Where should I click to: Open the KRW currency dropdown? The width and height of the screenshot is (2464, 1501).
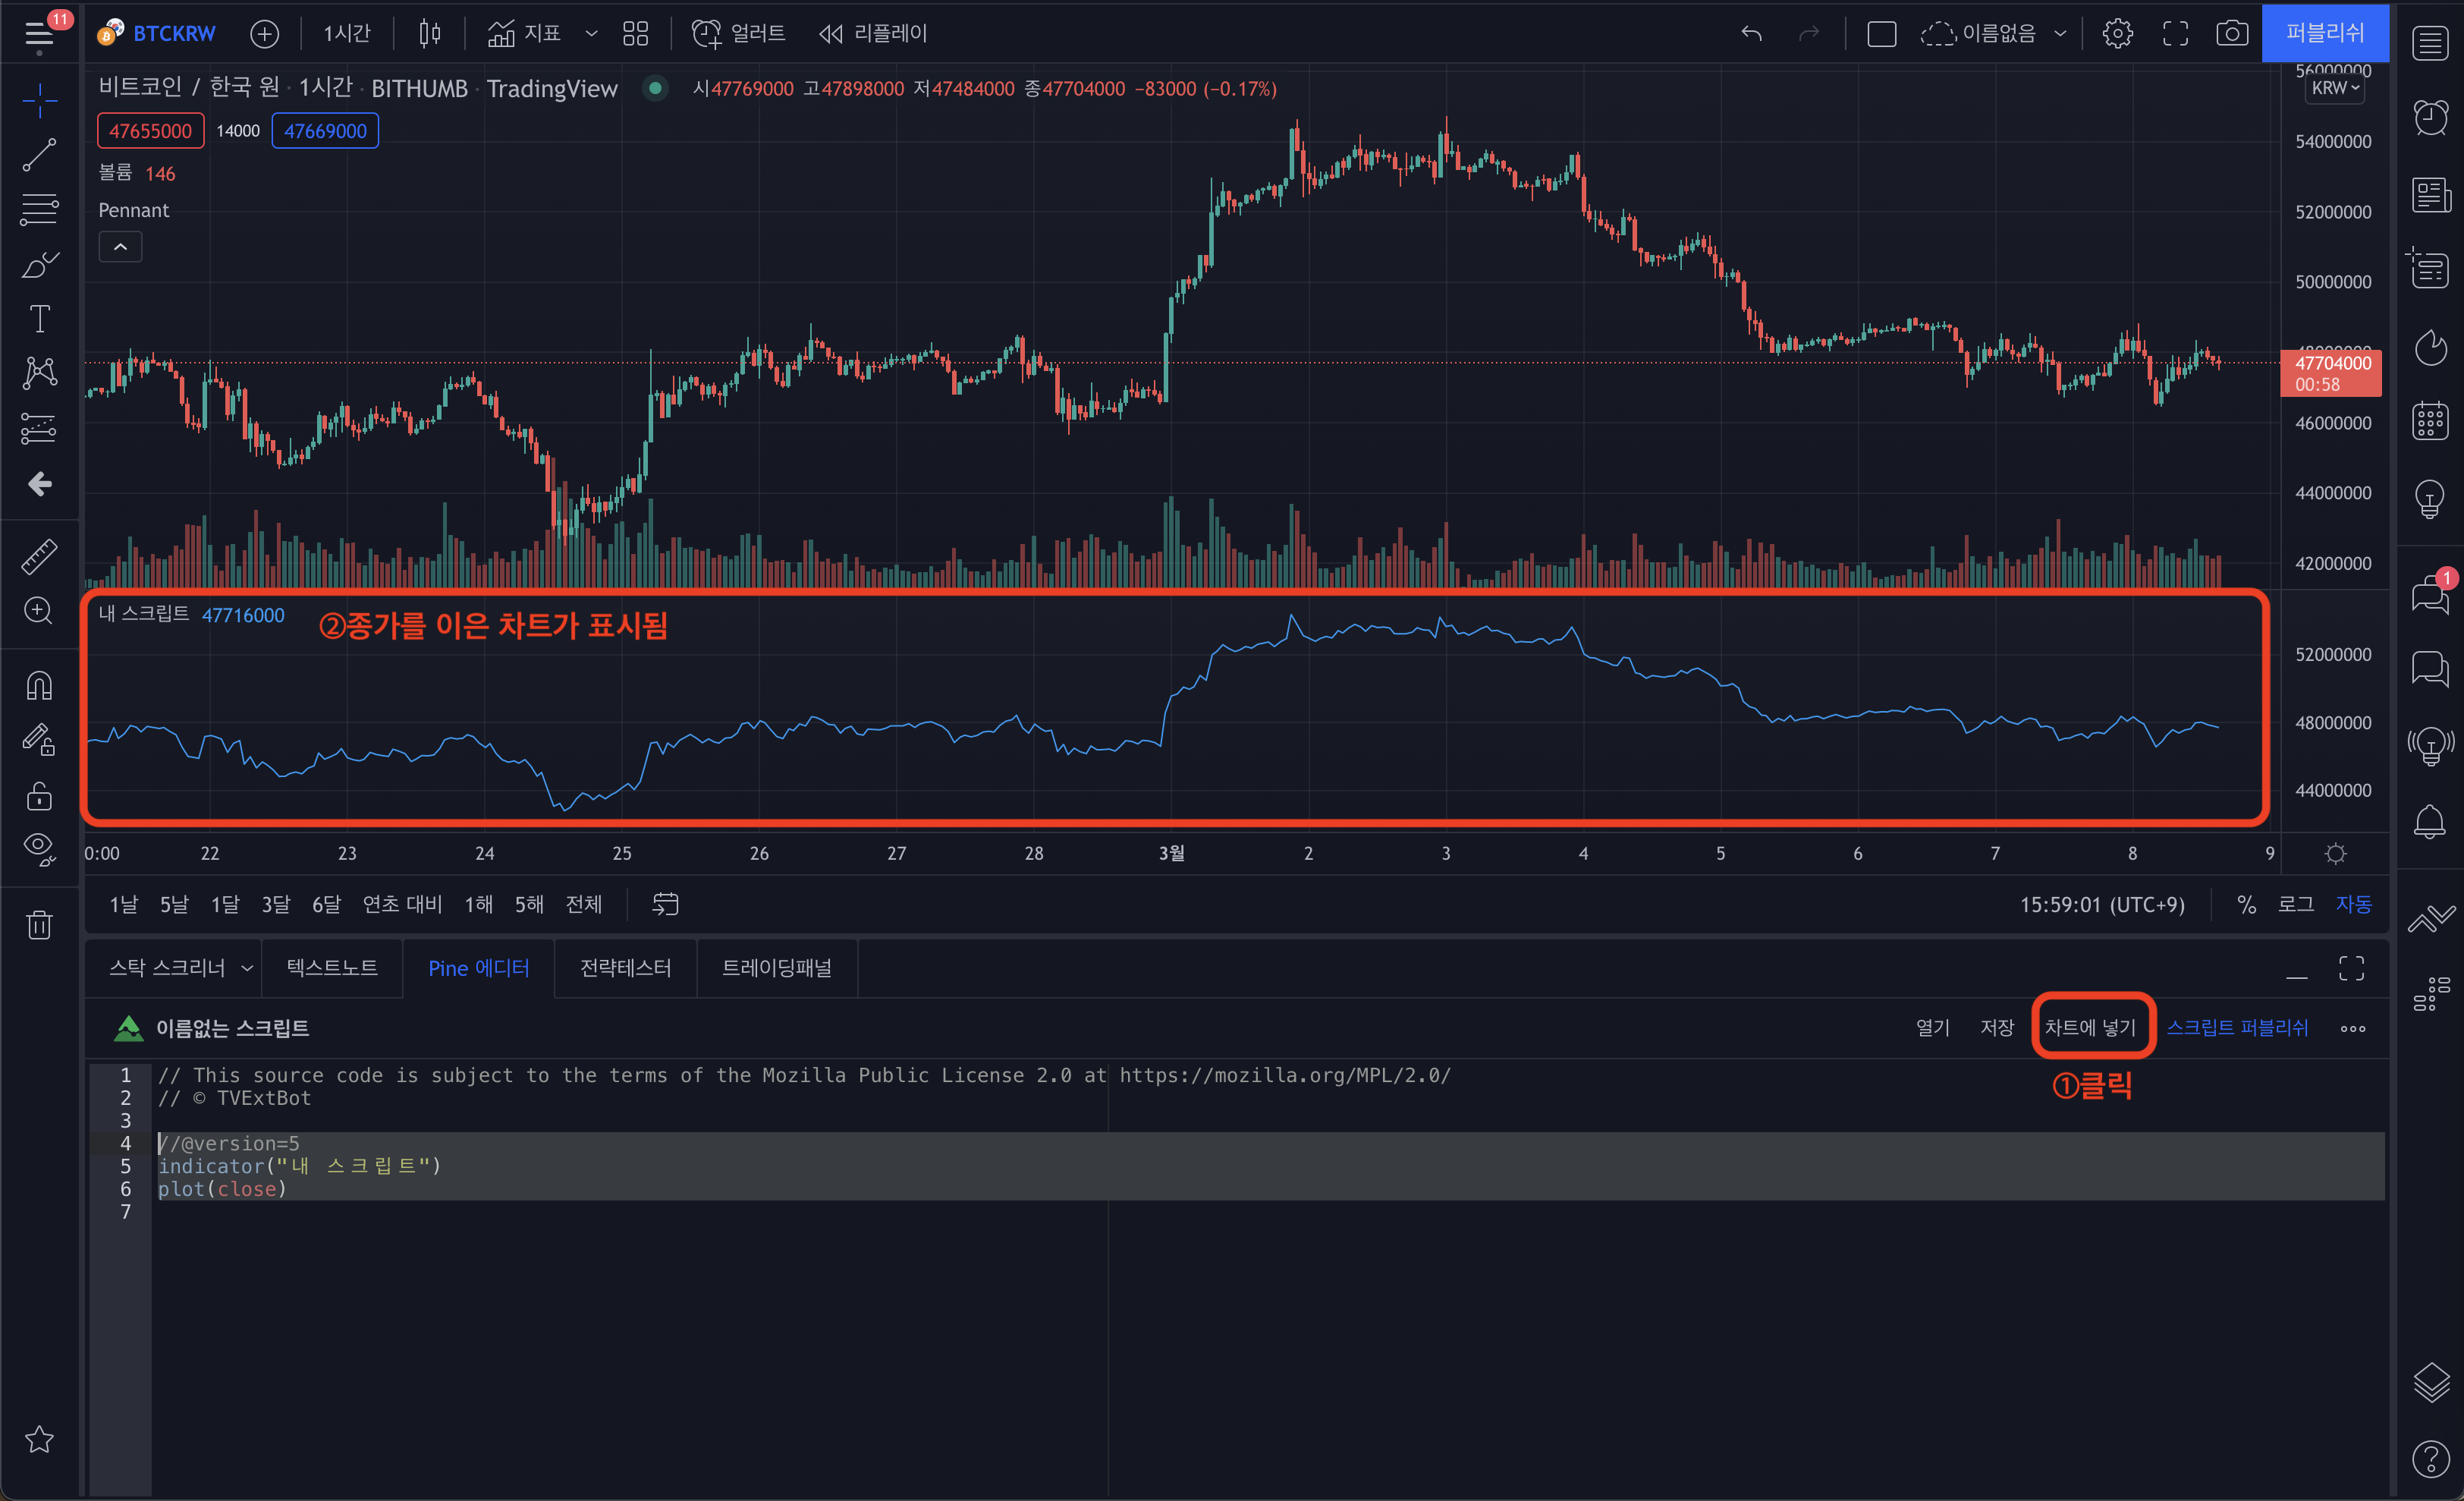pyautogui.click(x=2335, y=88)
